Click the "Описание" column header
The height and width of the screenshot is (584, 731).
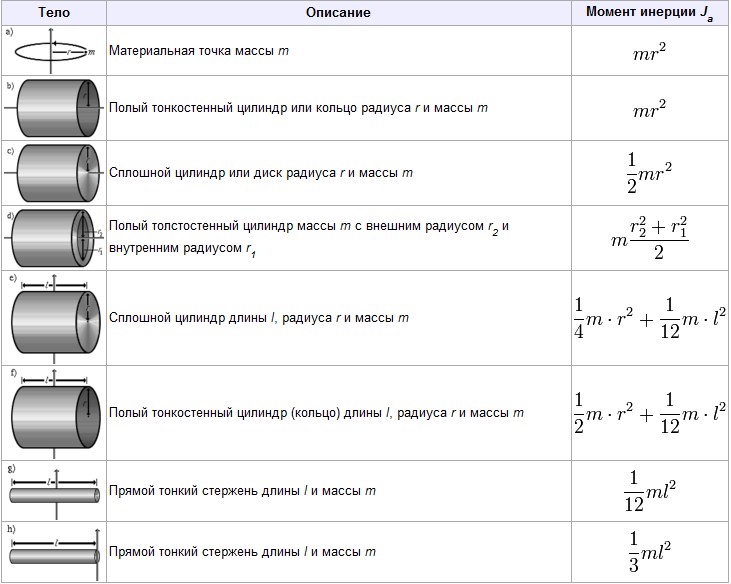pos(338,13)
